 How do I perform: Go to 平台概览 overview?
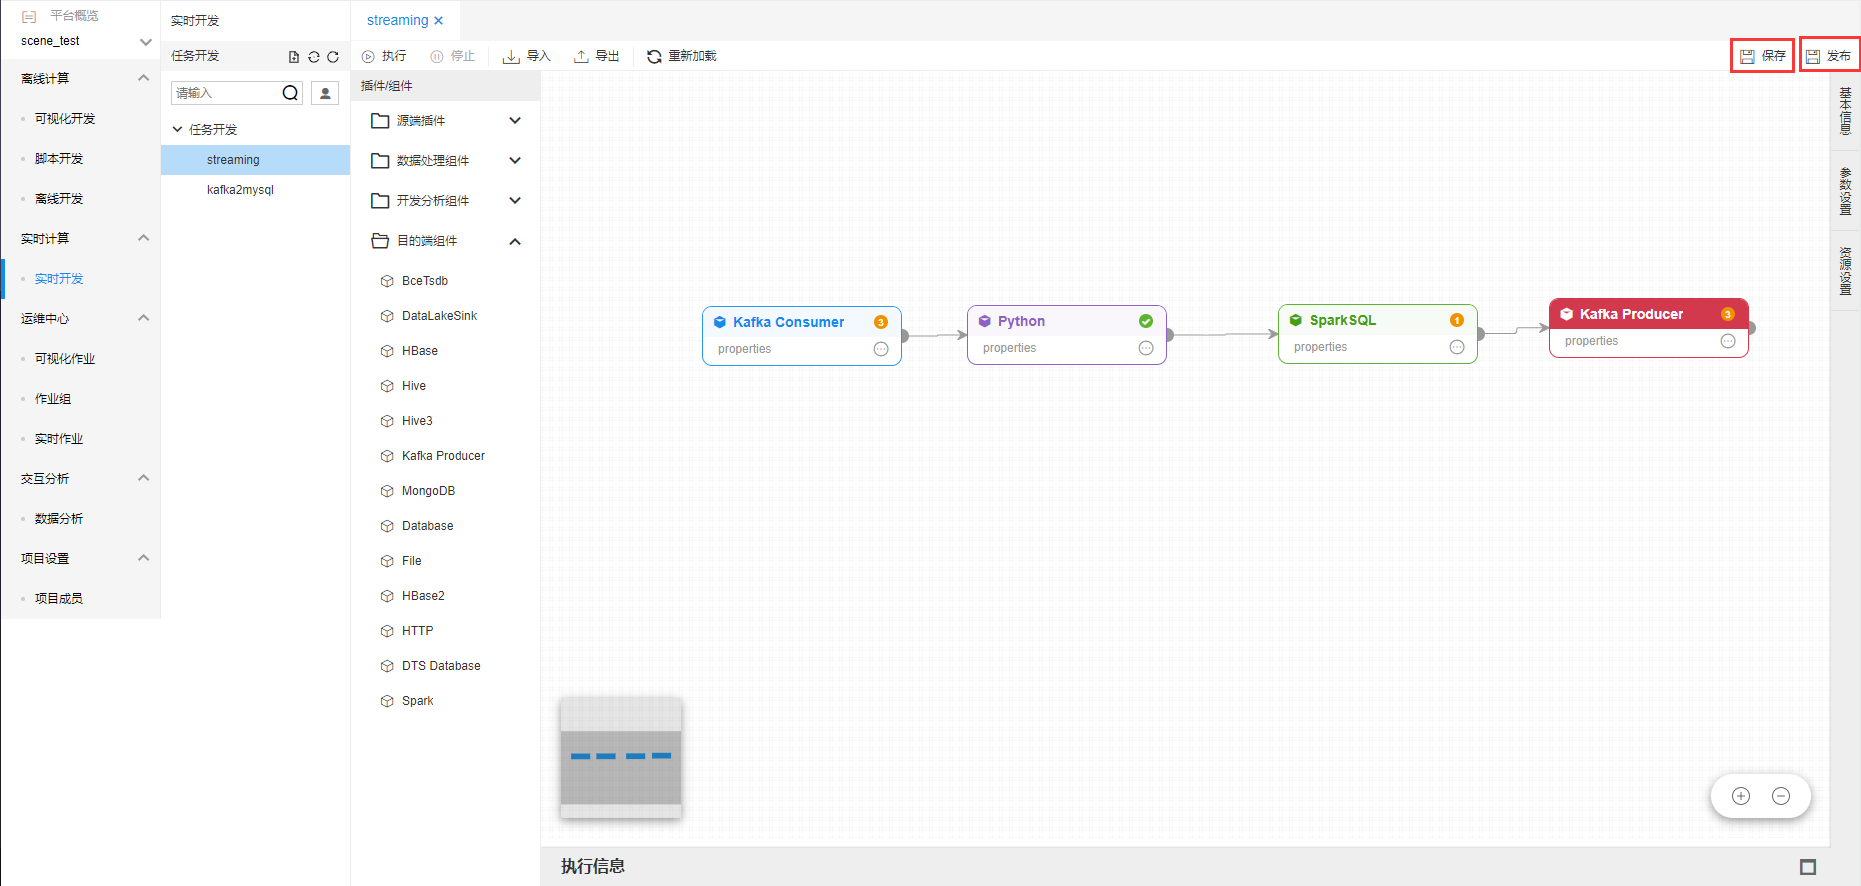74,16
